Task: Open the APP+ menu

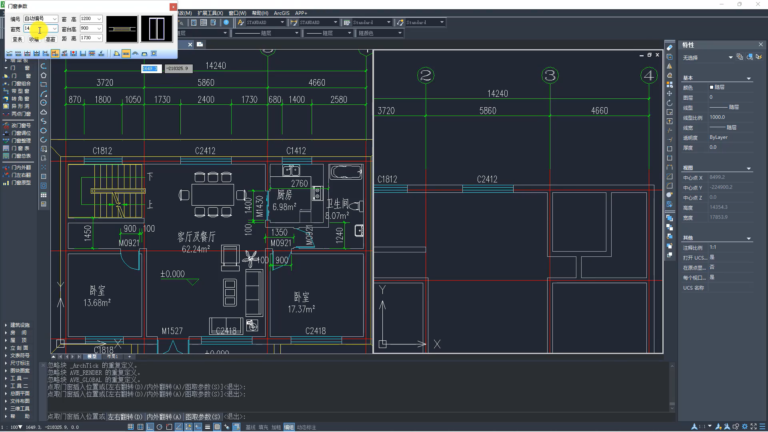Action: (301, 13)
